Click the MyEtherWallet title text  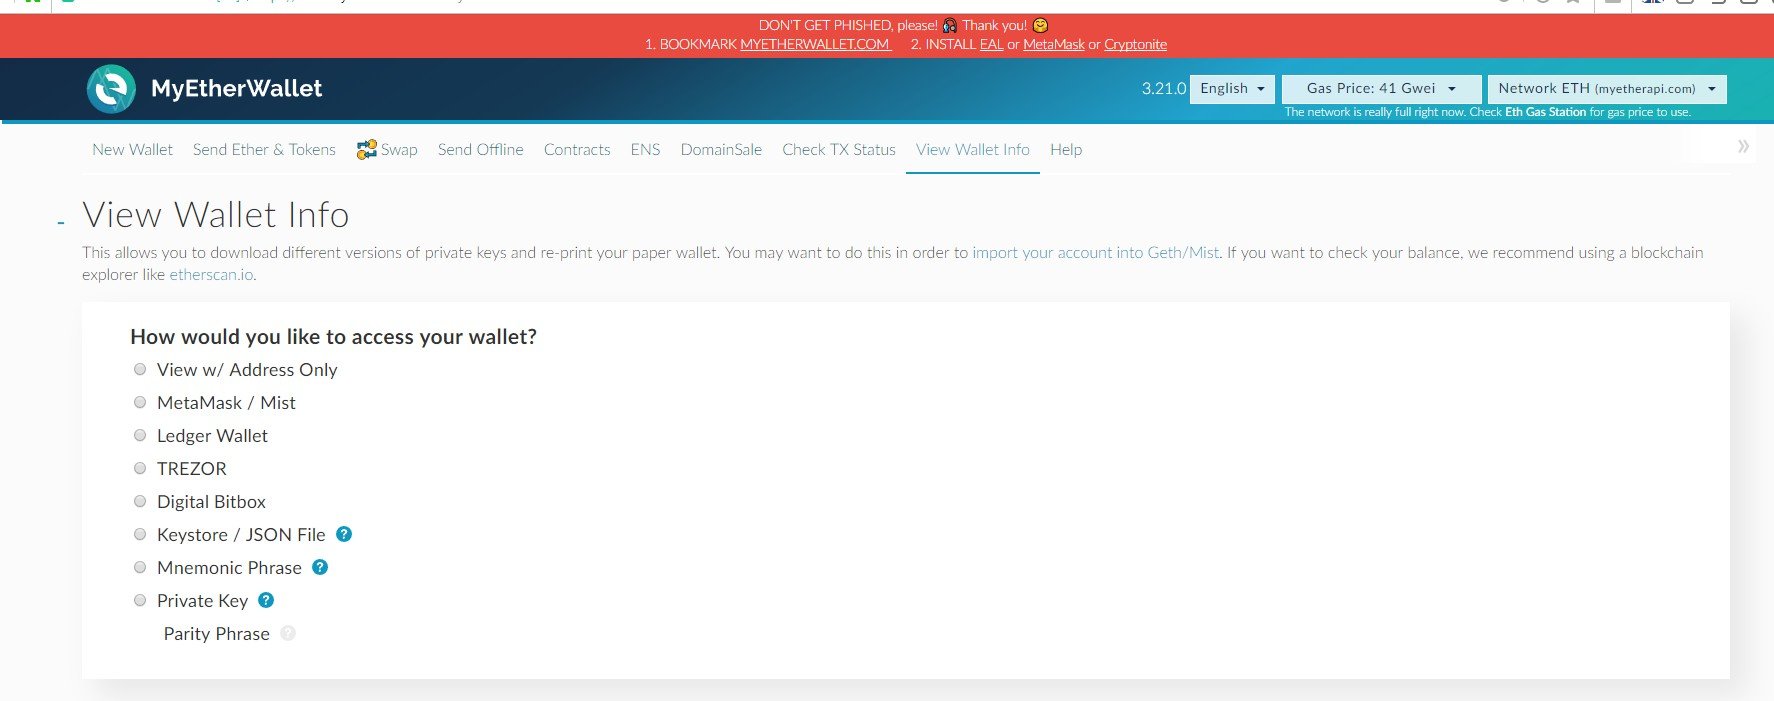coord(236,88)
